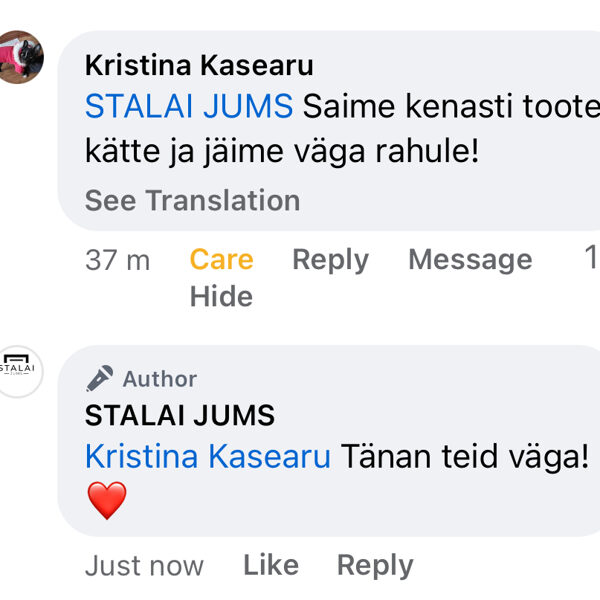The width and height of the screenshot is (600, 600).
Task: Follow the blue STALAI JUMS mention link
Action: pos(189,106)
